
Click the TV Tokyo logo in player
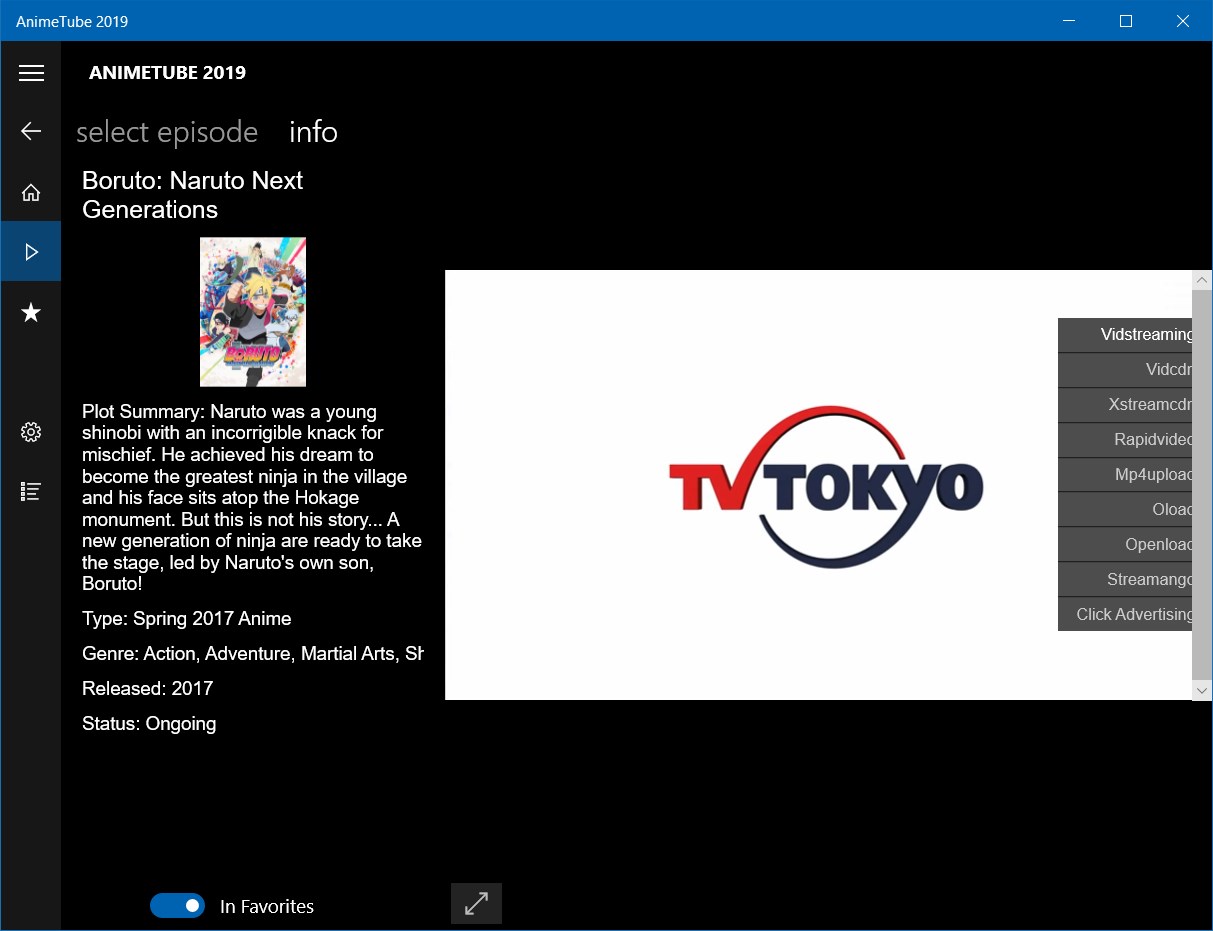826,487
